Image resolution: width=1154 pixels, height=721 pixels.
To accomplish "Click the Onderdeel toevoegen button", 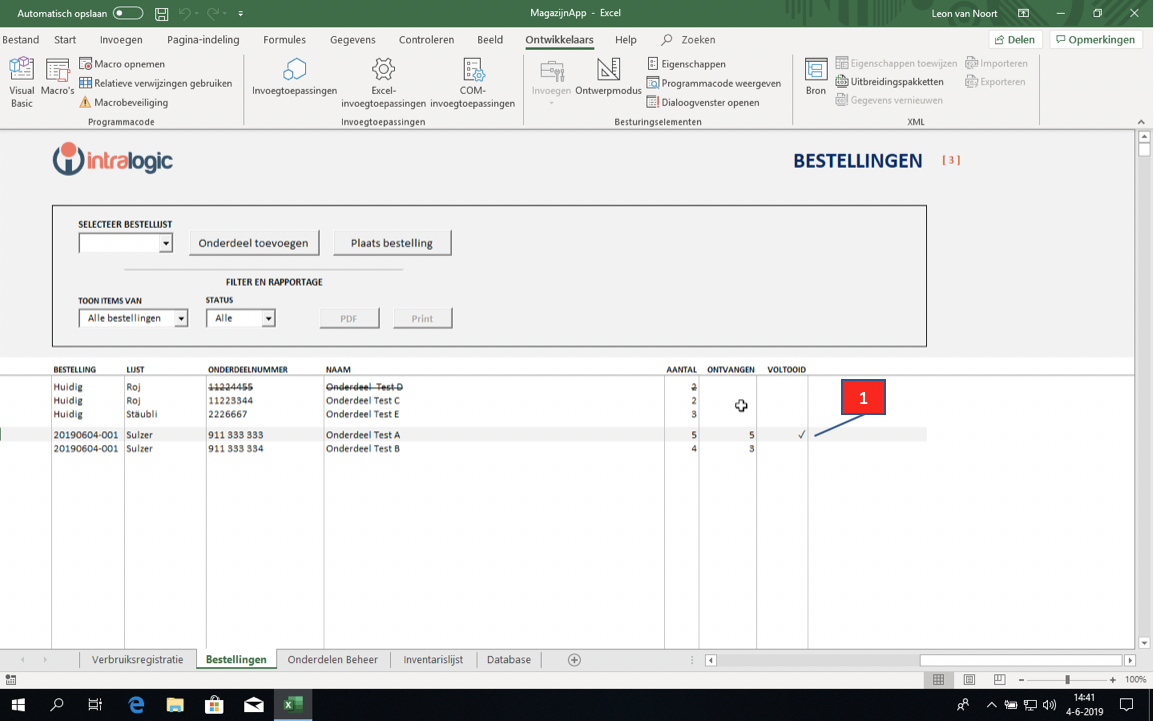I will pos(254,243).
